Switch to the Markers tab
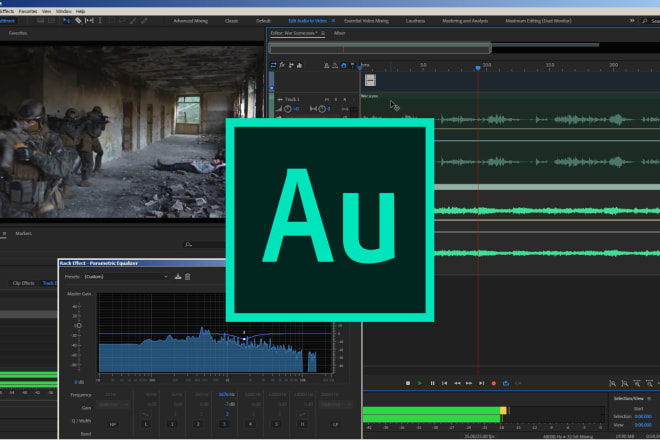 (24, 233)
